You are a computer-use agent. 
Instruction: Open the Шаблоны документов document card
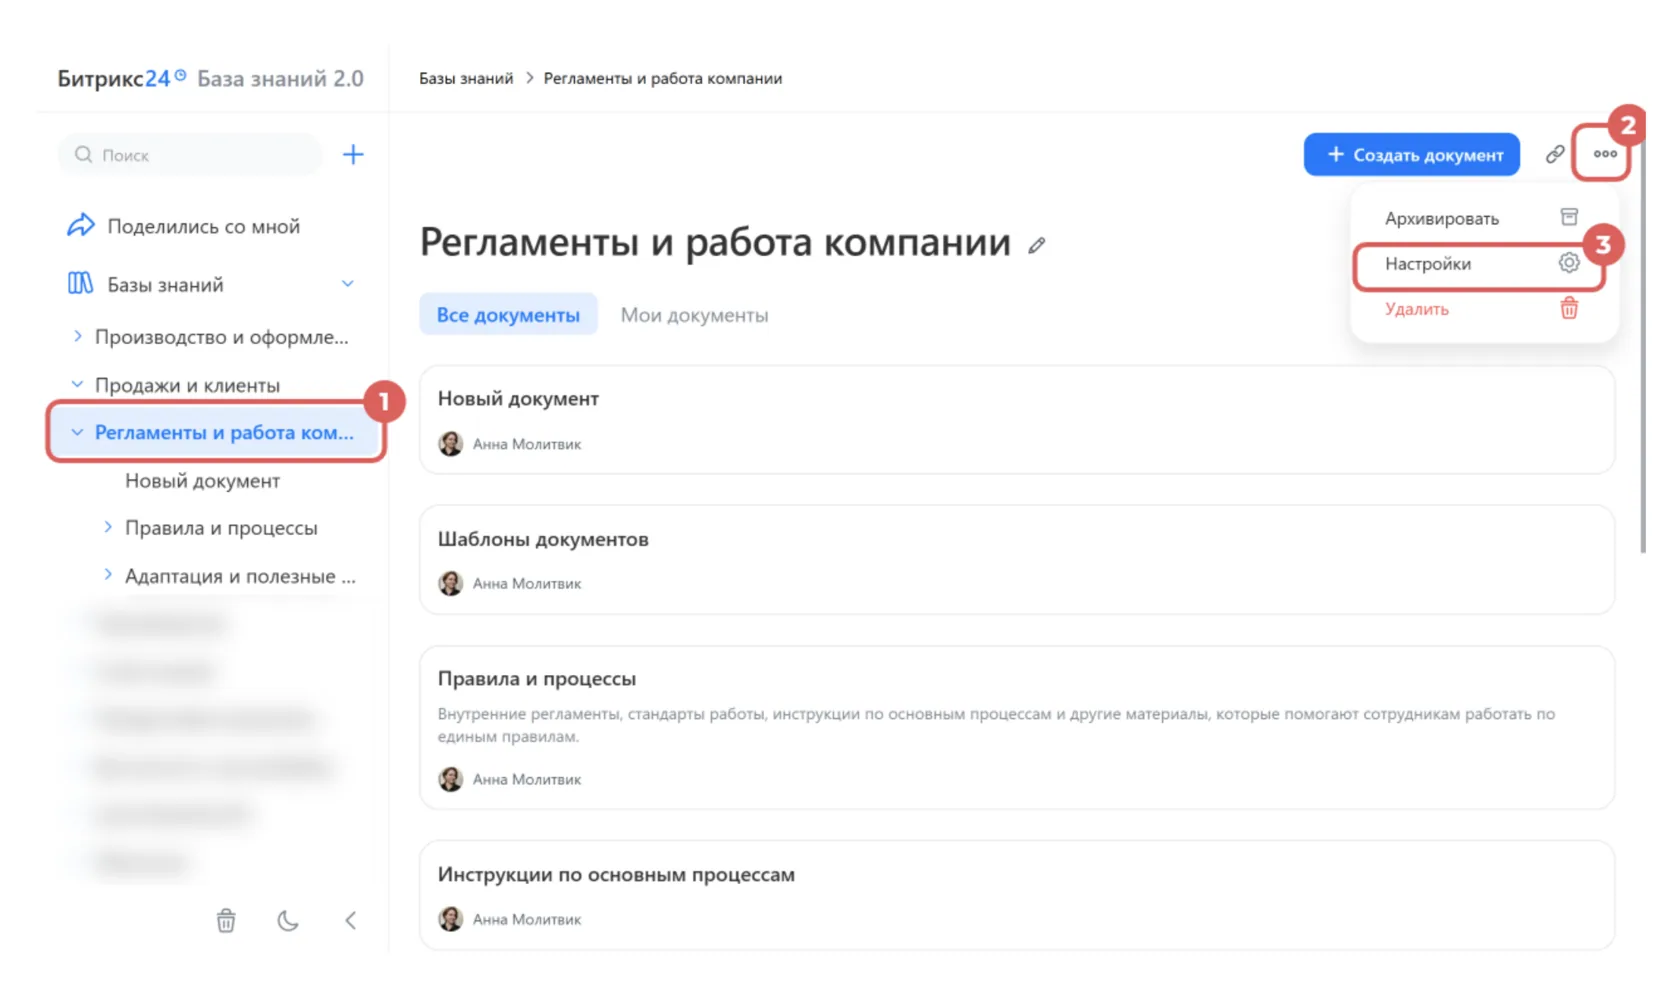(1017, 560)
